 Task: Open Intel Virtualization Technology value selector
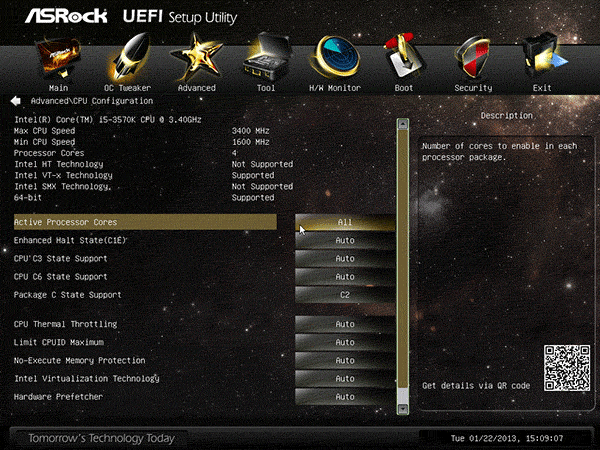[x=344, y=379]
